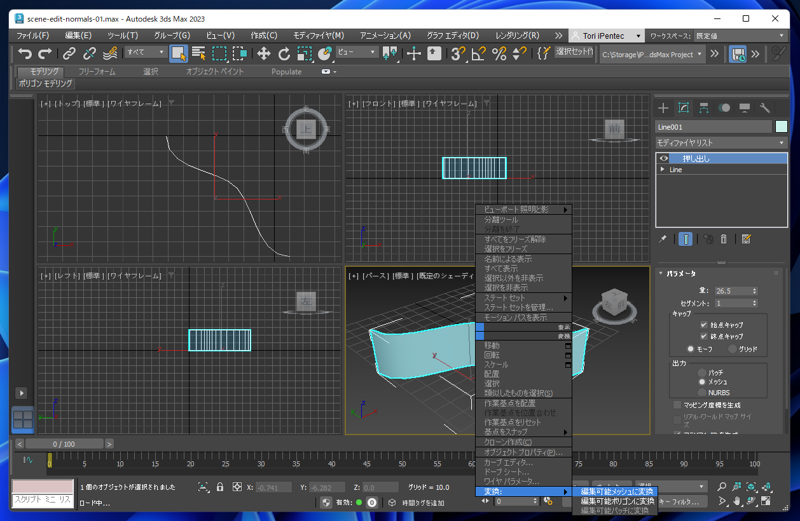
Task: Choose 編集可能メッシュに変換 in submenu
Action: [x=616, y=491]
